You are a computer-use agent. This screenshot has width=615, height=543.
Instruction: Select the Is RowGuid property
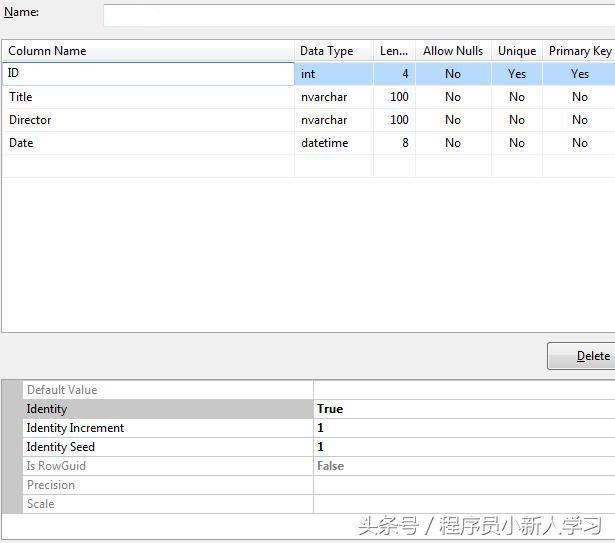pos(168,466)
